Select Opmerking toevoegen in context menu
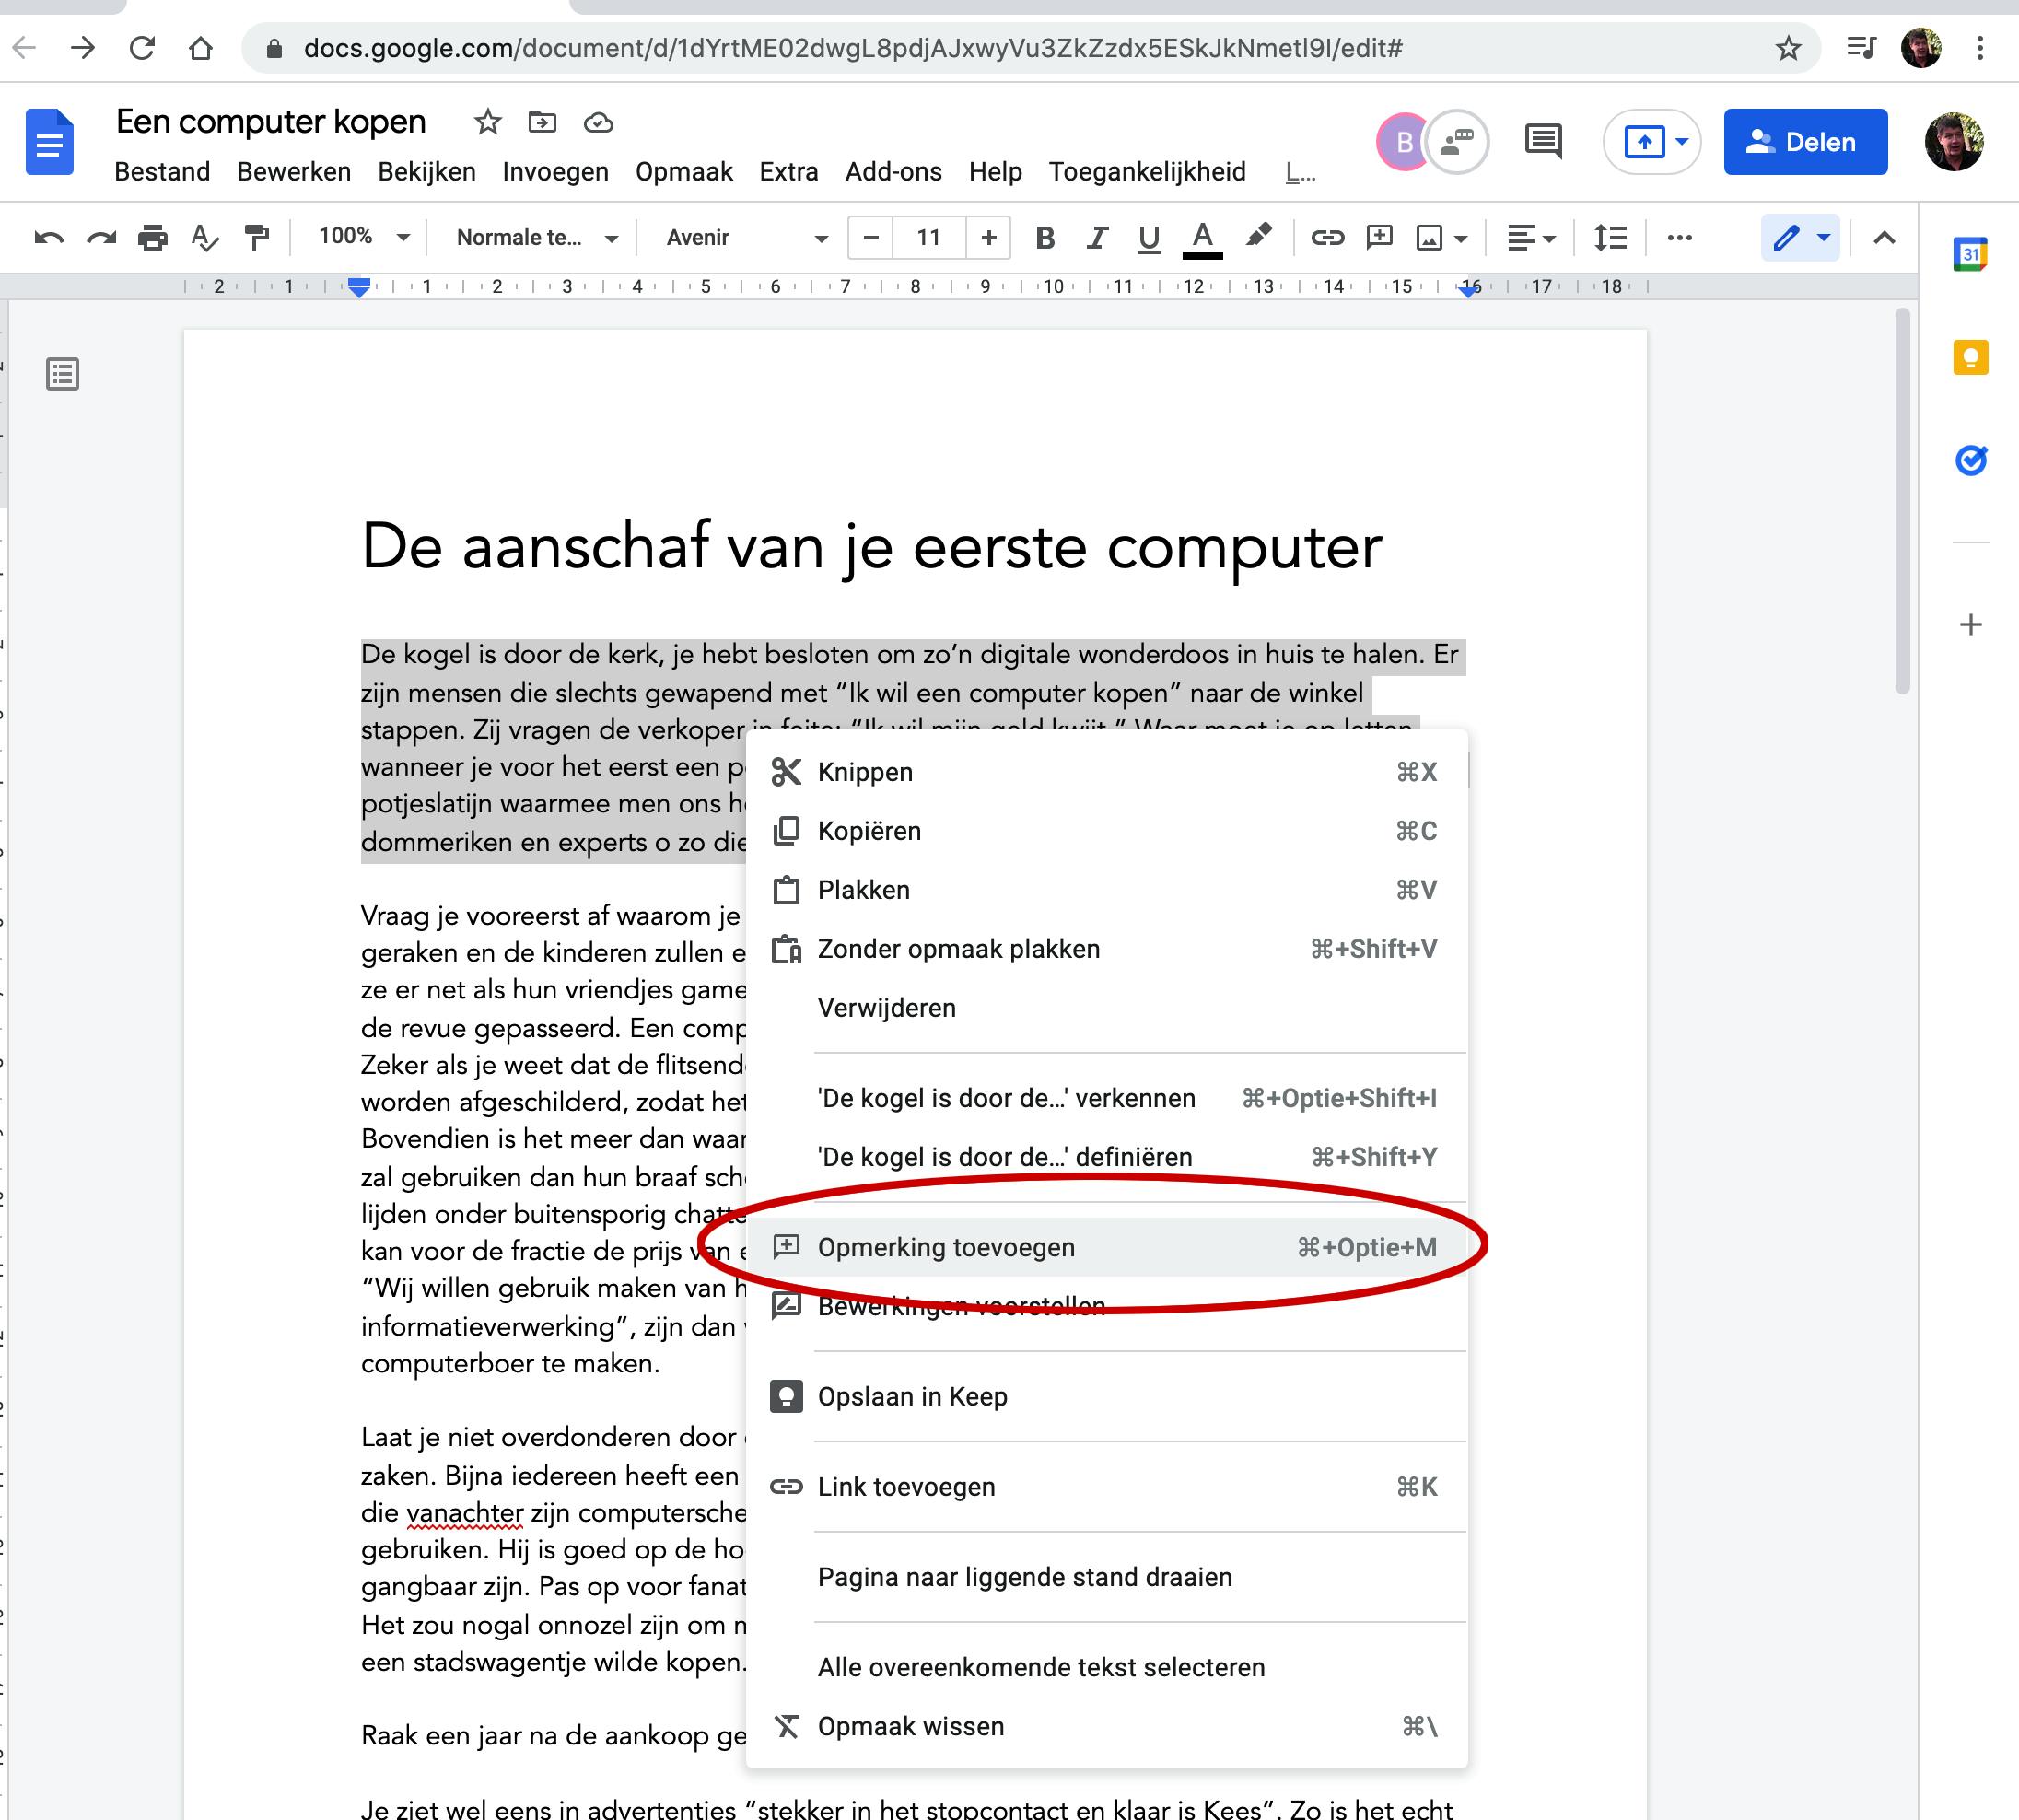Viewport: 2019px width, 1820px height. click(x=946, y=1247)
